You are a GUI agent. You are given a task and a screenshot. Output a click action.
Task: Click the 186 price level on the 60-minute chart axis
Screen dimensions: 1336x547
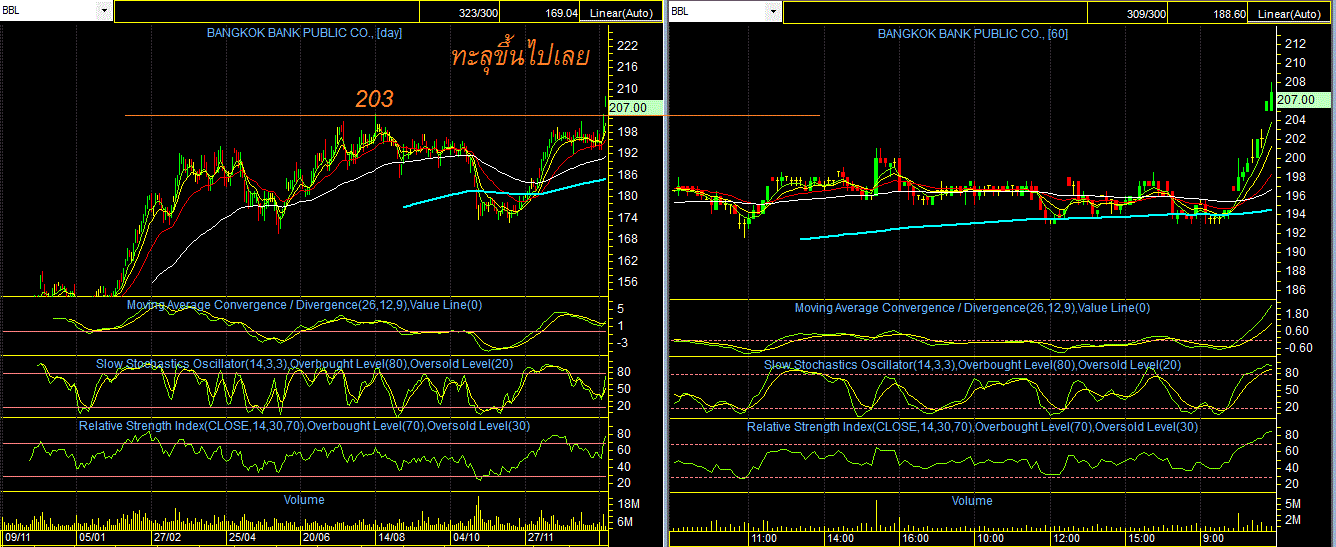pos(1294,290)
